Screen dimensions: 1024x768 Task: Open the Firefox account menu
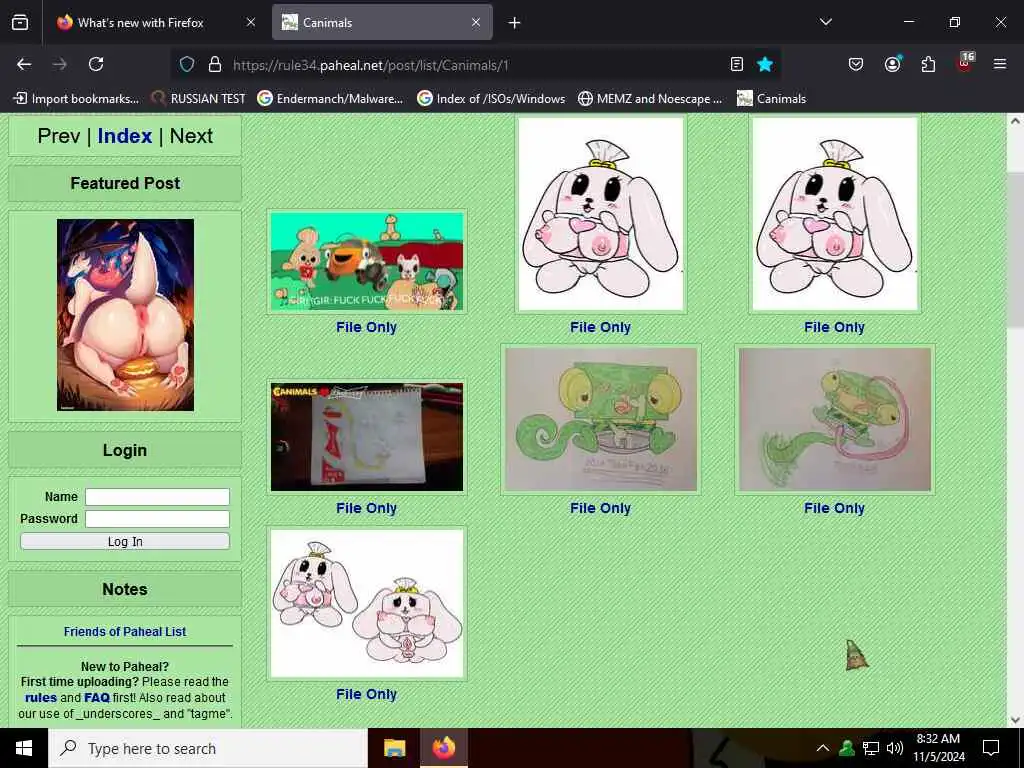893,64
